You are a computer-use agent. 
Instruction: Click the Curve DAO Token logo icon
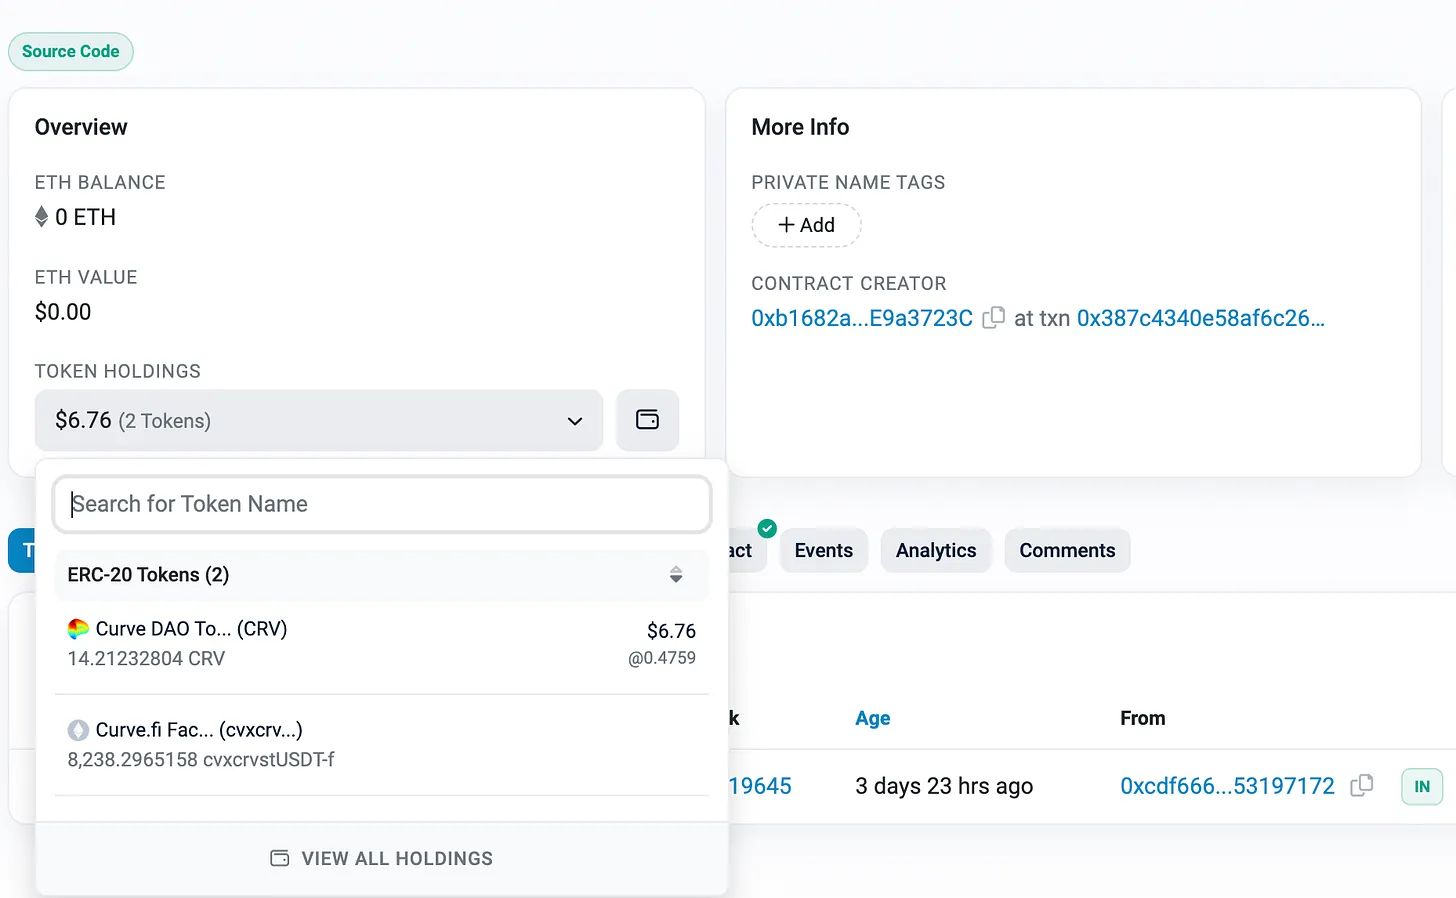pyautogui.click(x=78, y=629)
